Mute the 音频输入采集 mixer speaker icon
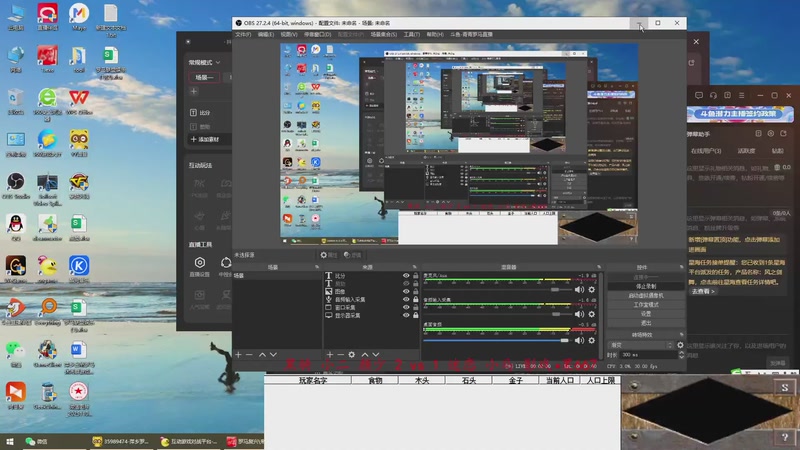 click(580, 314)
